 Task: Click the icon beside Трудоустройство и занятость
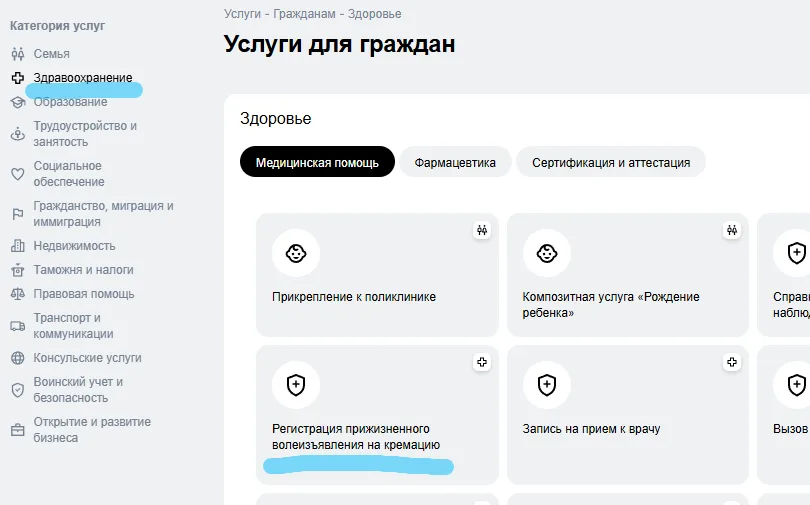(x=18, y=134)
